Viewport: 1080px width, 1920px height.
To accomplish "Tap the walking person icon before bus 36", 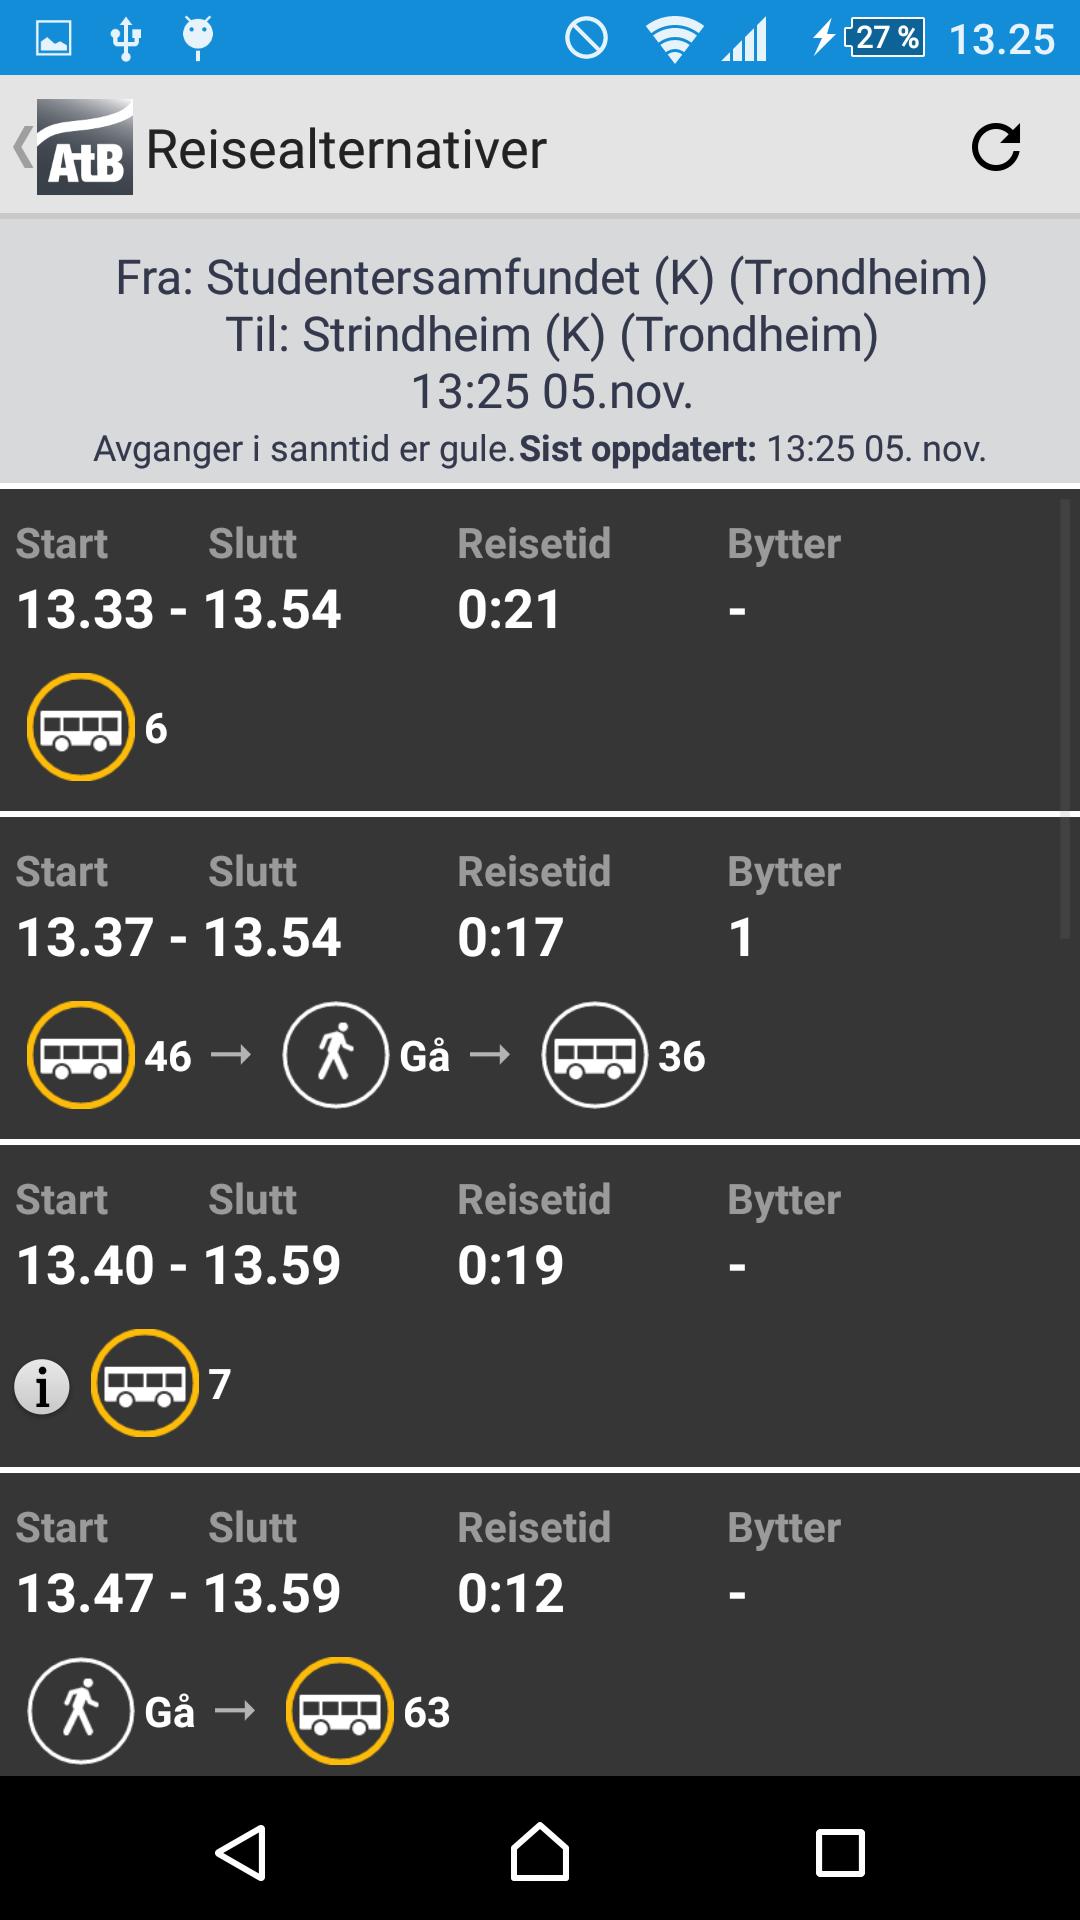I will (336, 1051).
